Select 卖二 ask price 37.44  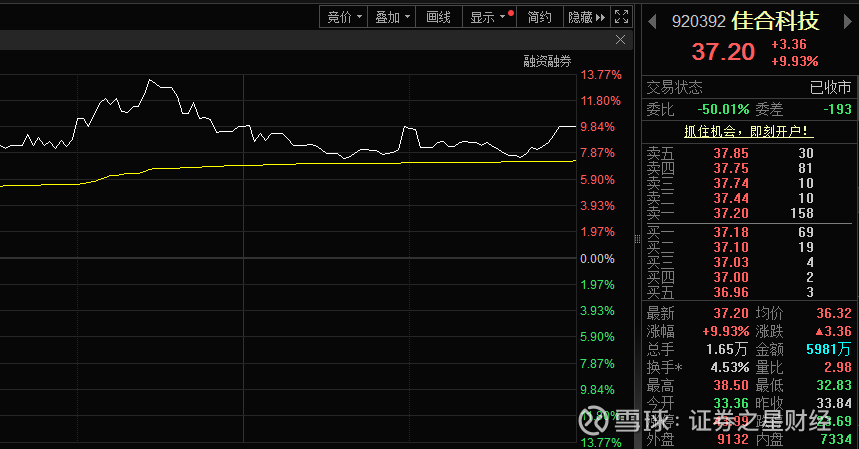[731, 198]
